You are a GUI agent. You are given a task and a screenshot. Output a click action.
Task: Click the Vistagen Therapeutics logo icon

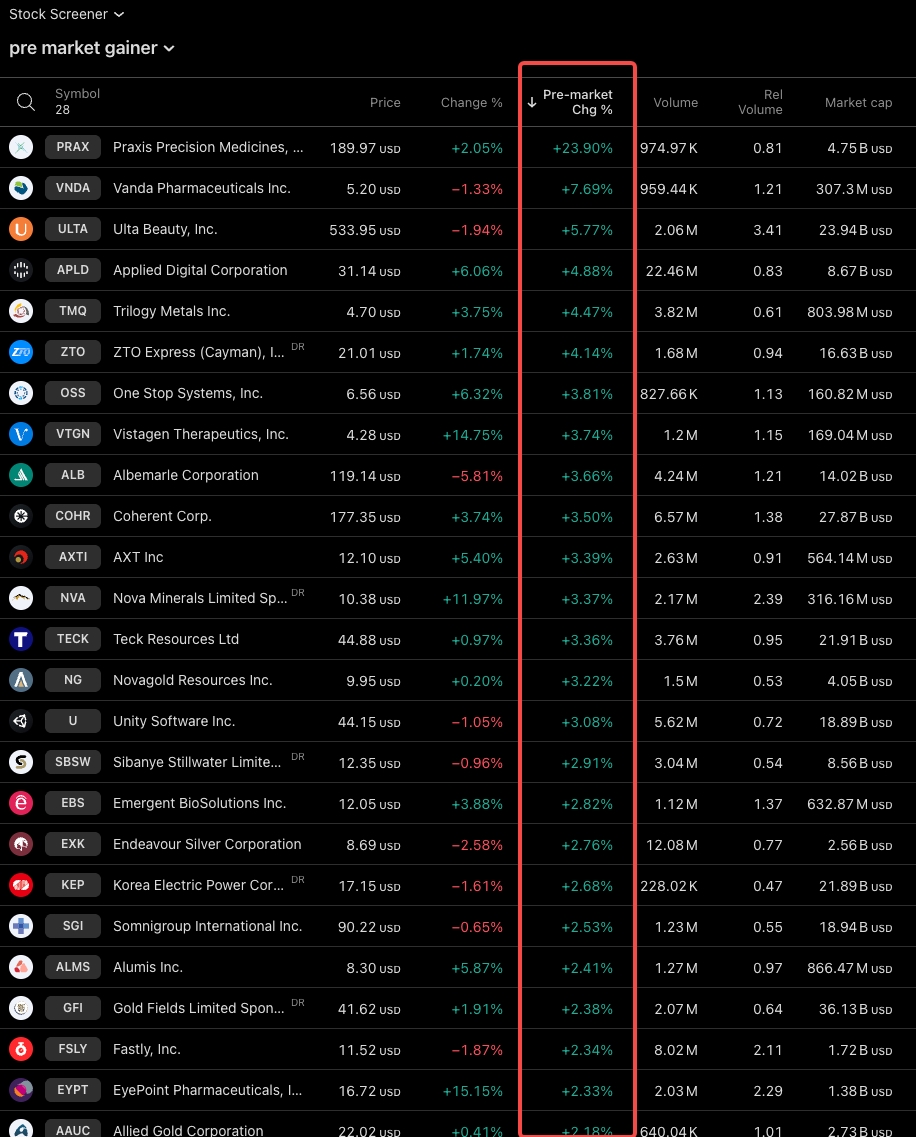tap(21, 434)
